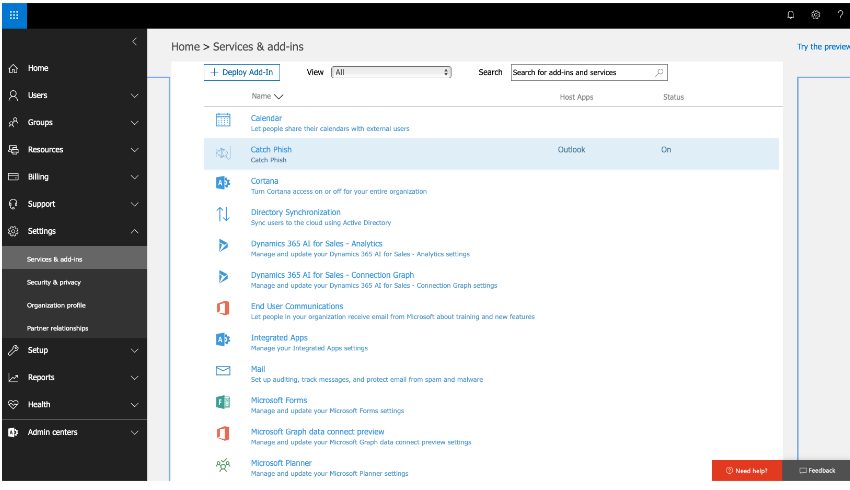Click the Resources printer icon

(14, 150)
